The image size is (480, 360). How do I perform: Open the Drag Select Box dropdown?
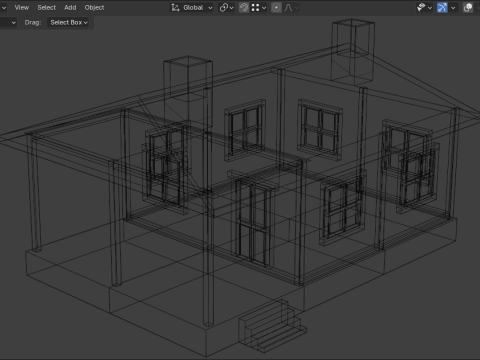coord(69,22)
